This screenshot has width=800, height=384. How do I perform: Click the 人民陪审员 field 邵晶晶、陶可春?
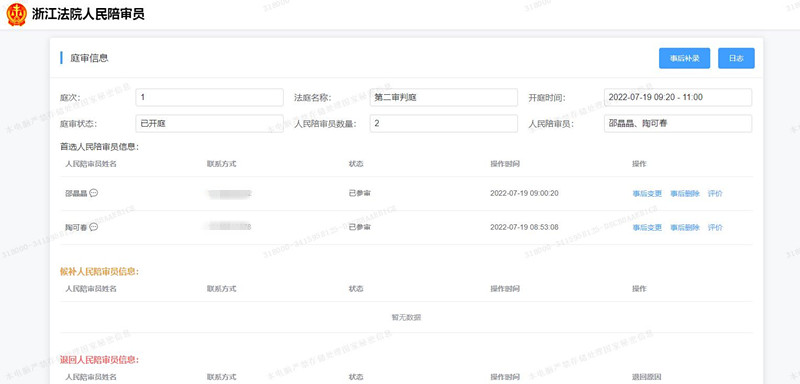[x=678, y=123]
